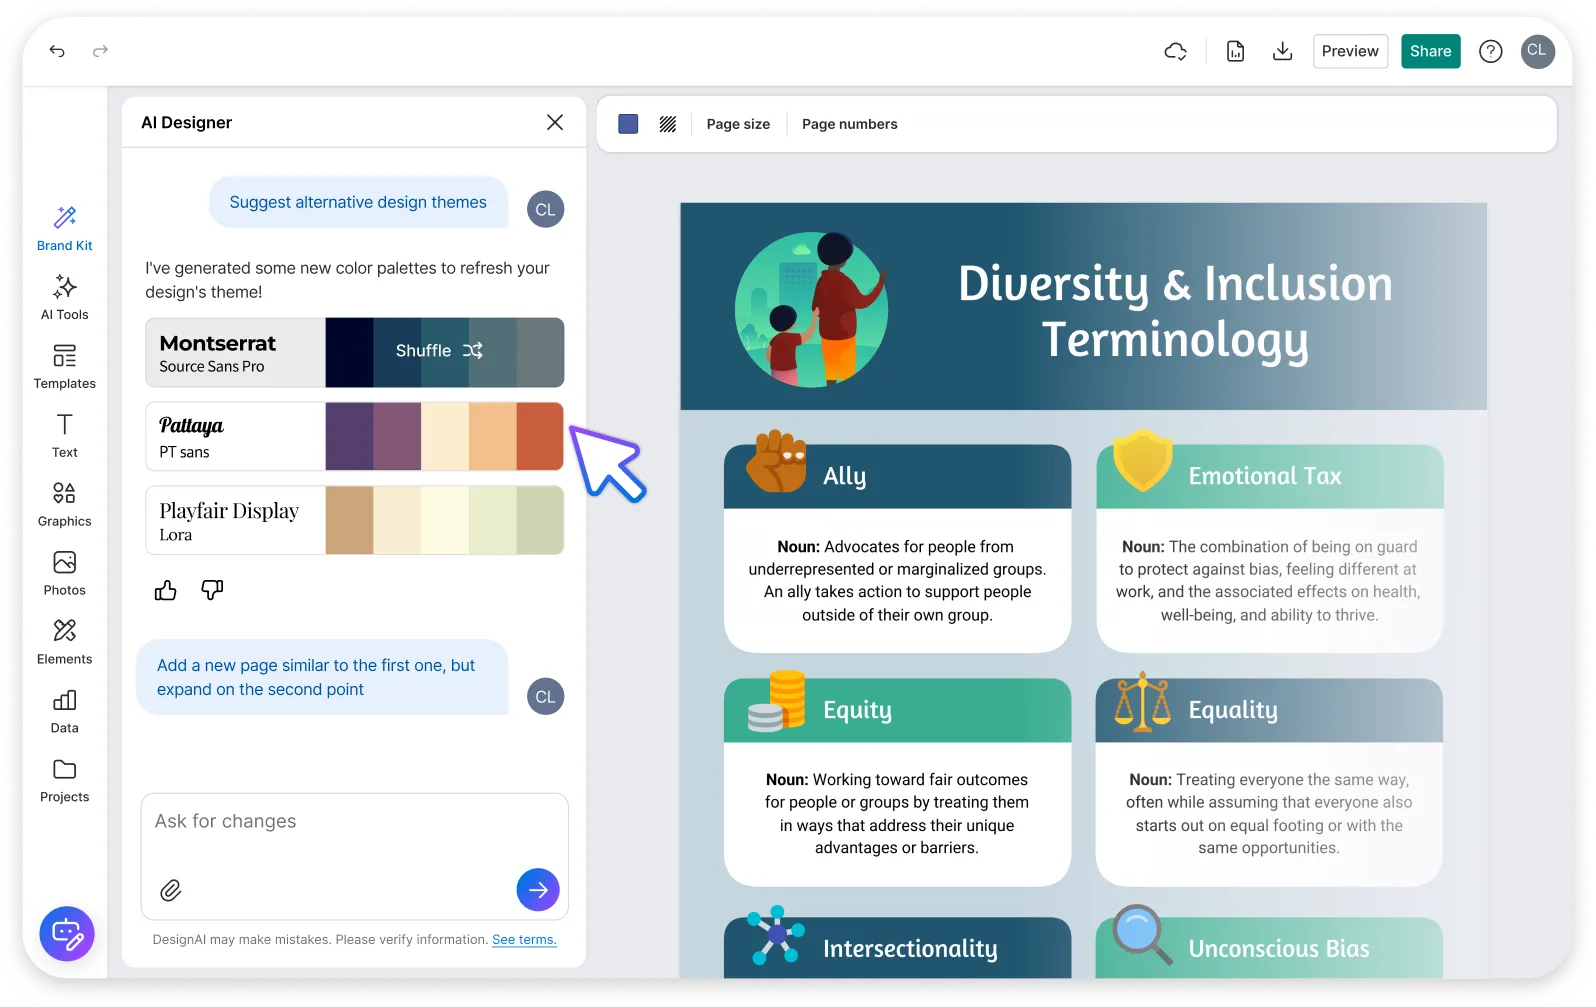
Task: Select the Equity card heading
Action: pyautogui.click(x=857, y=710)
